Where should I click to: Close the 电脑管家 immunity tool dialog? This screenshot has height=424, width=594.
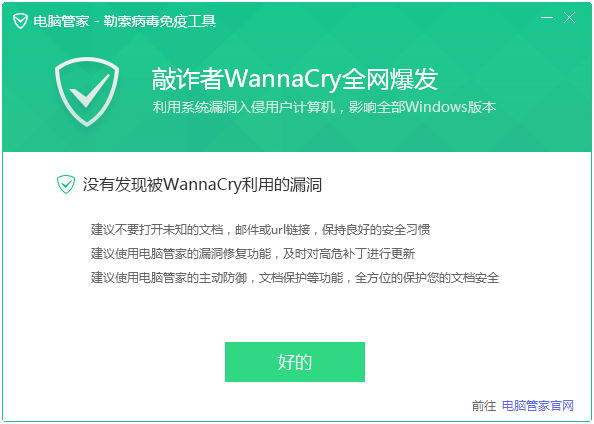click(x=569, y=18)
